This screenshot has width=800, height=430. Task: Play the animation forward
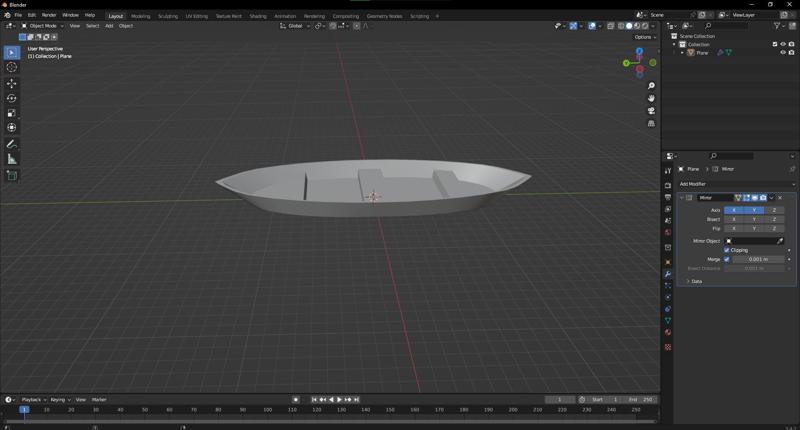pyautogui.click(x=339, y=399)
